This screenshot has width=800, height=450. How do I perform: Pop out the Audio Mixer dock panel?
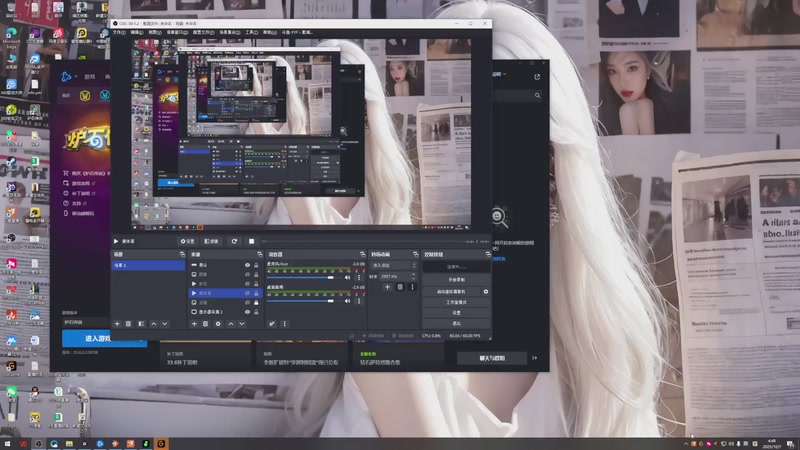pyautogui.click(x=362, y=254)
